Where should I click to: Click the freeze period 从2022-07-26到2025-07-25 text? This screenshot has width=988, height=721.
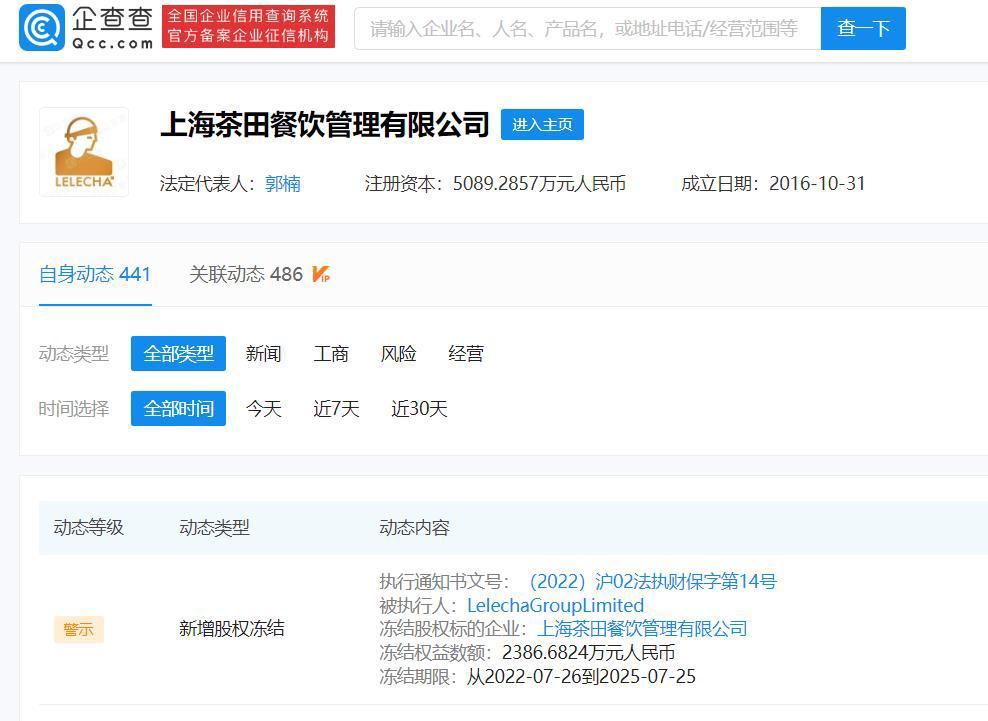click(x=581, y=676)
